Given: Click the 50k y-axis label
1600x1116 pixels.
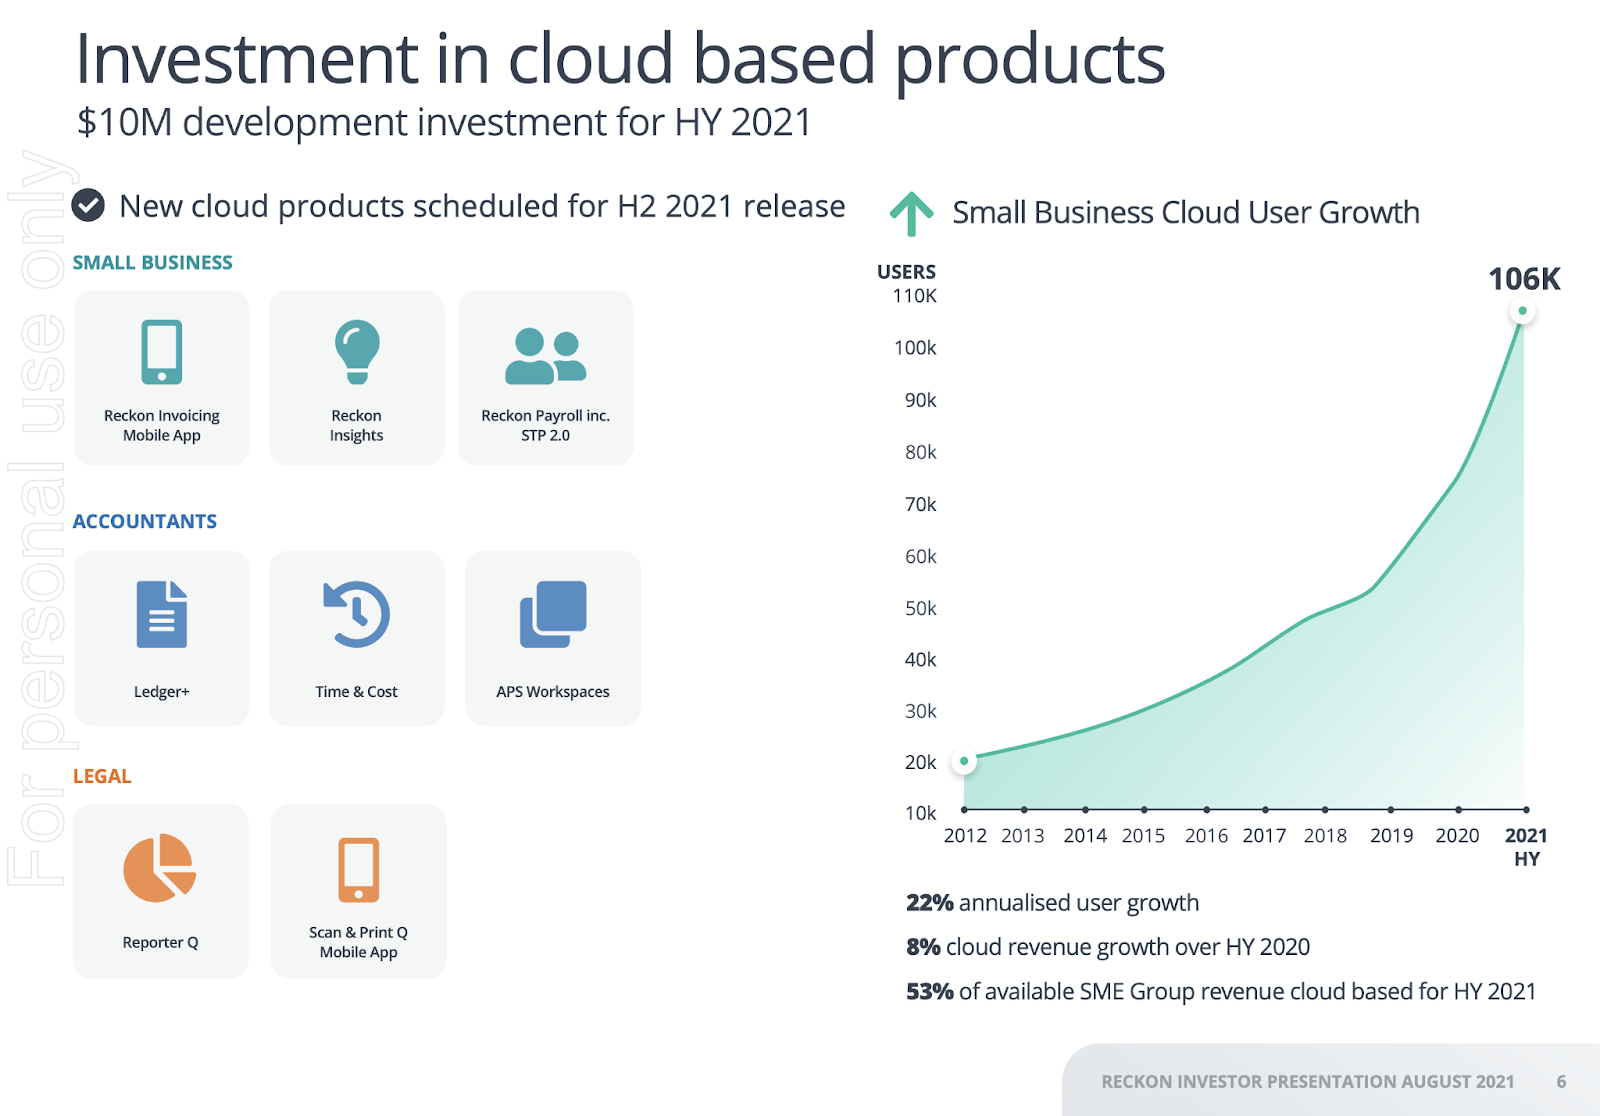Looking at the screenshot, I should (x=920, y=608).
